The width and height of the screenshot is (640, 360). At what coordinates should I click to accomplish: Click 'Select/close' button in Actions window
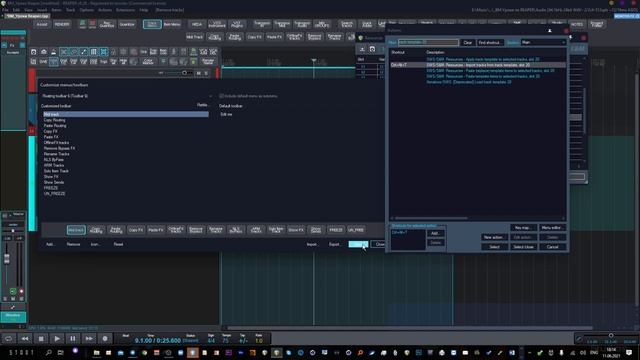(x=523, y=247)
